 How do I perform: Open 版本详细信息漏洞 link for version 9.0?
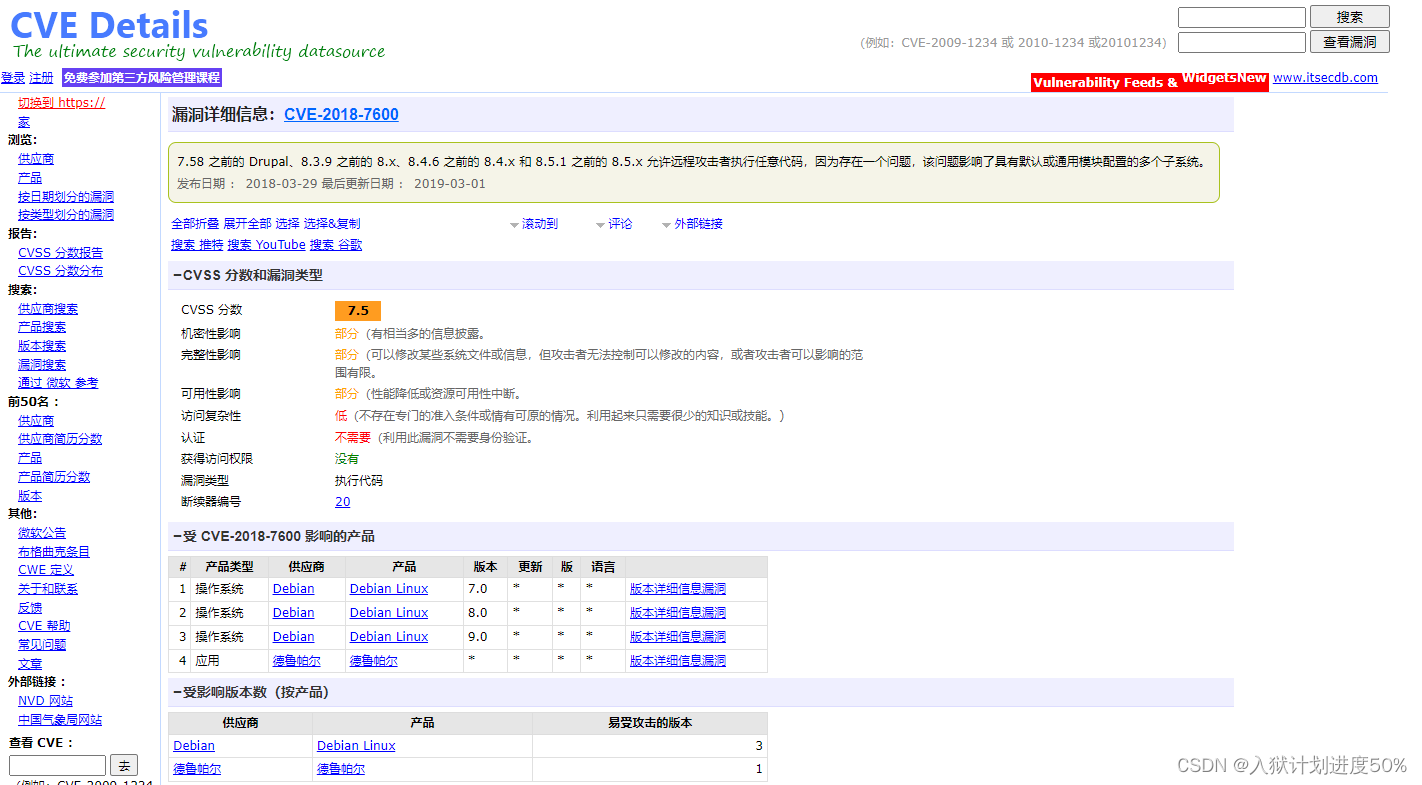(x=678, y=637)
